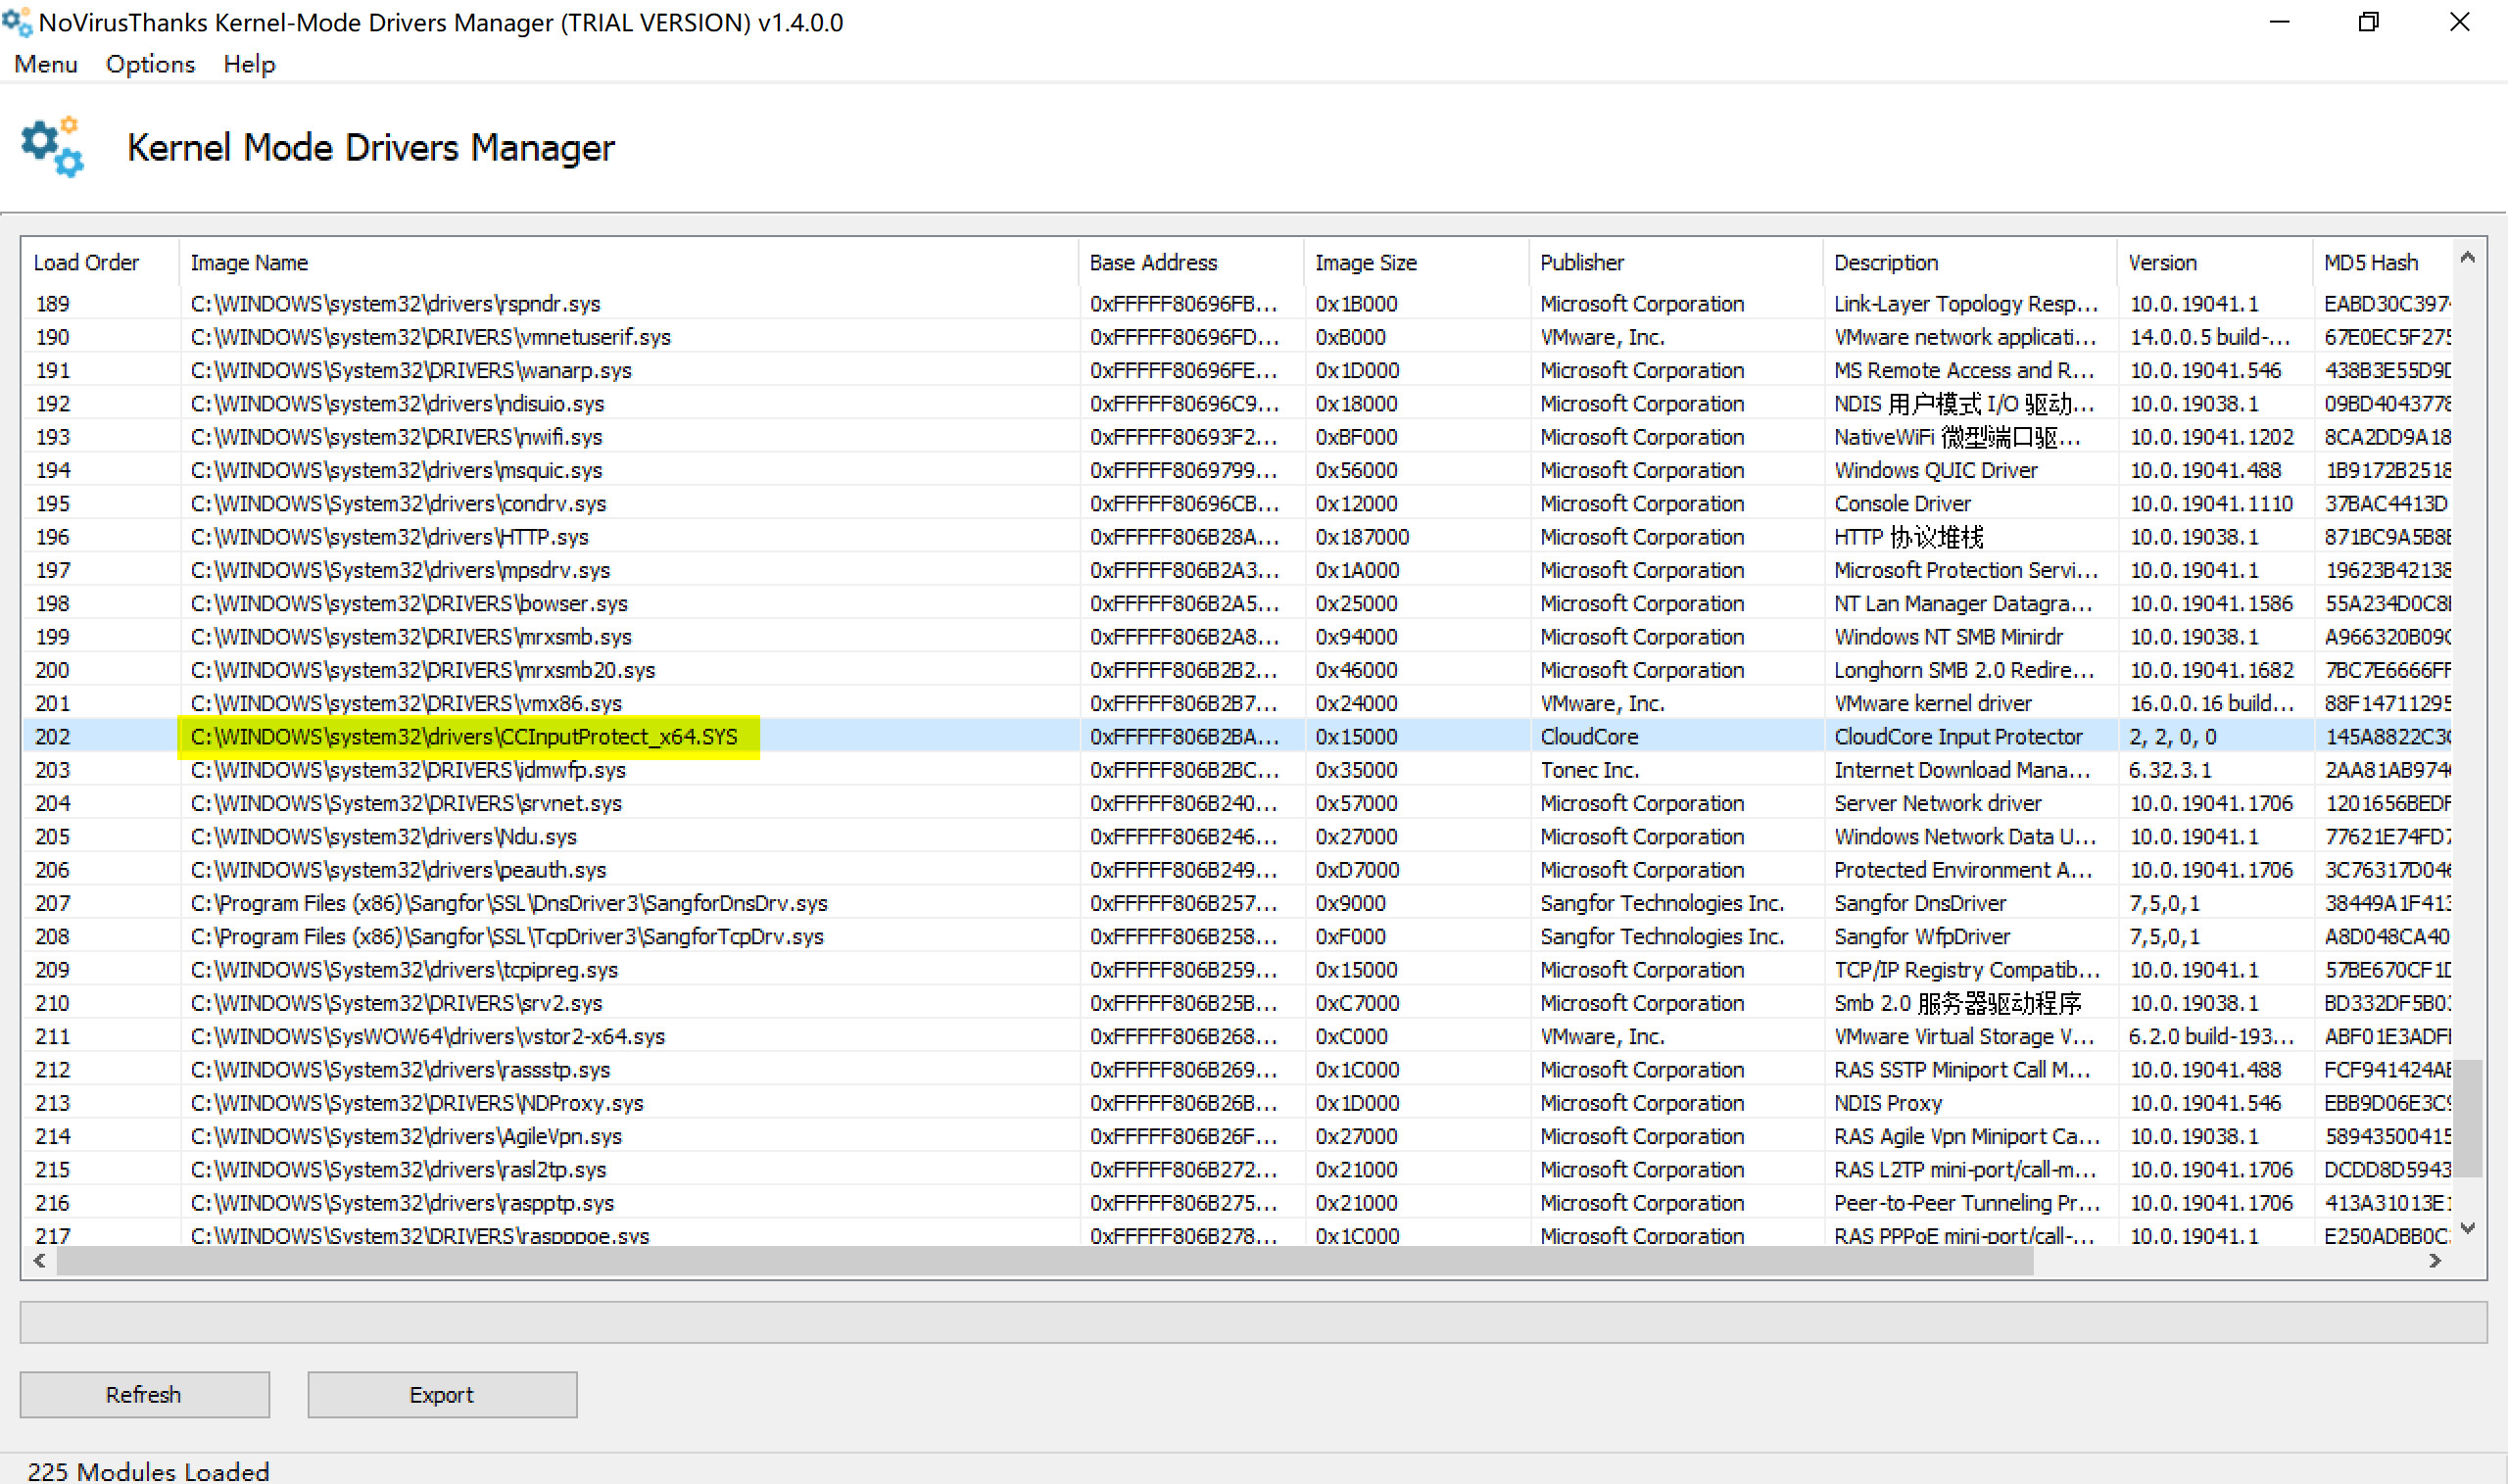Select the raspptp.sys driver entry
This screenshot has height=1484, width=2508.
tap(1237, 1203)
